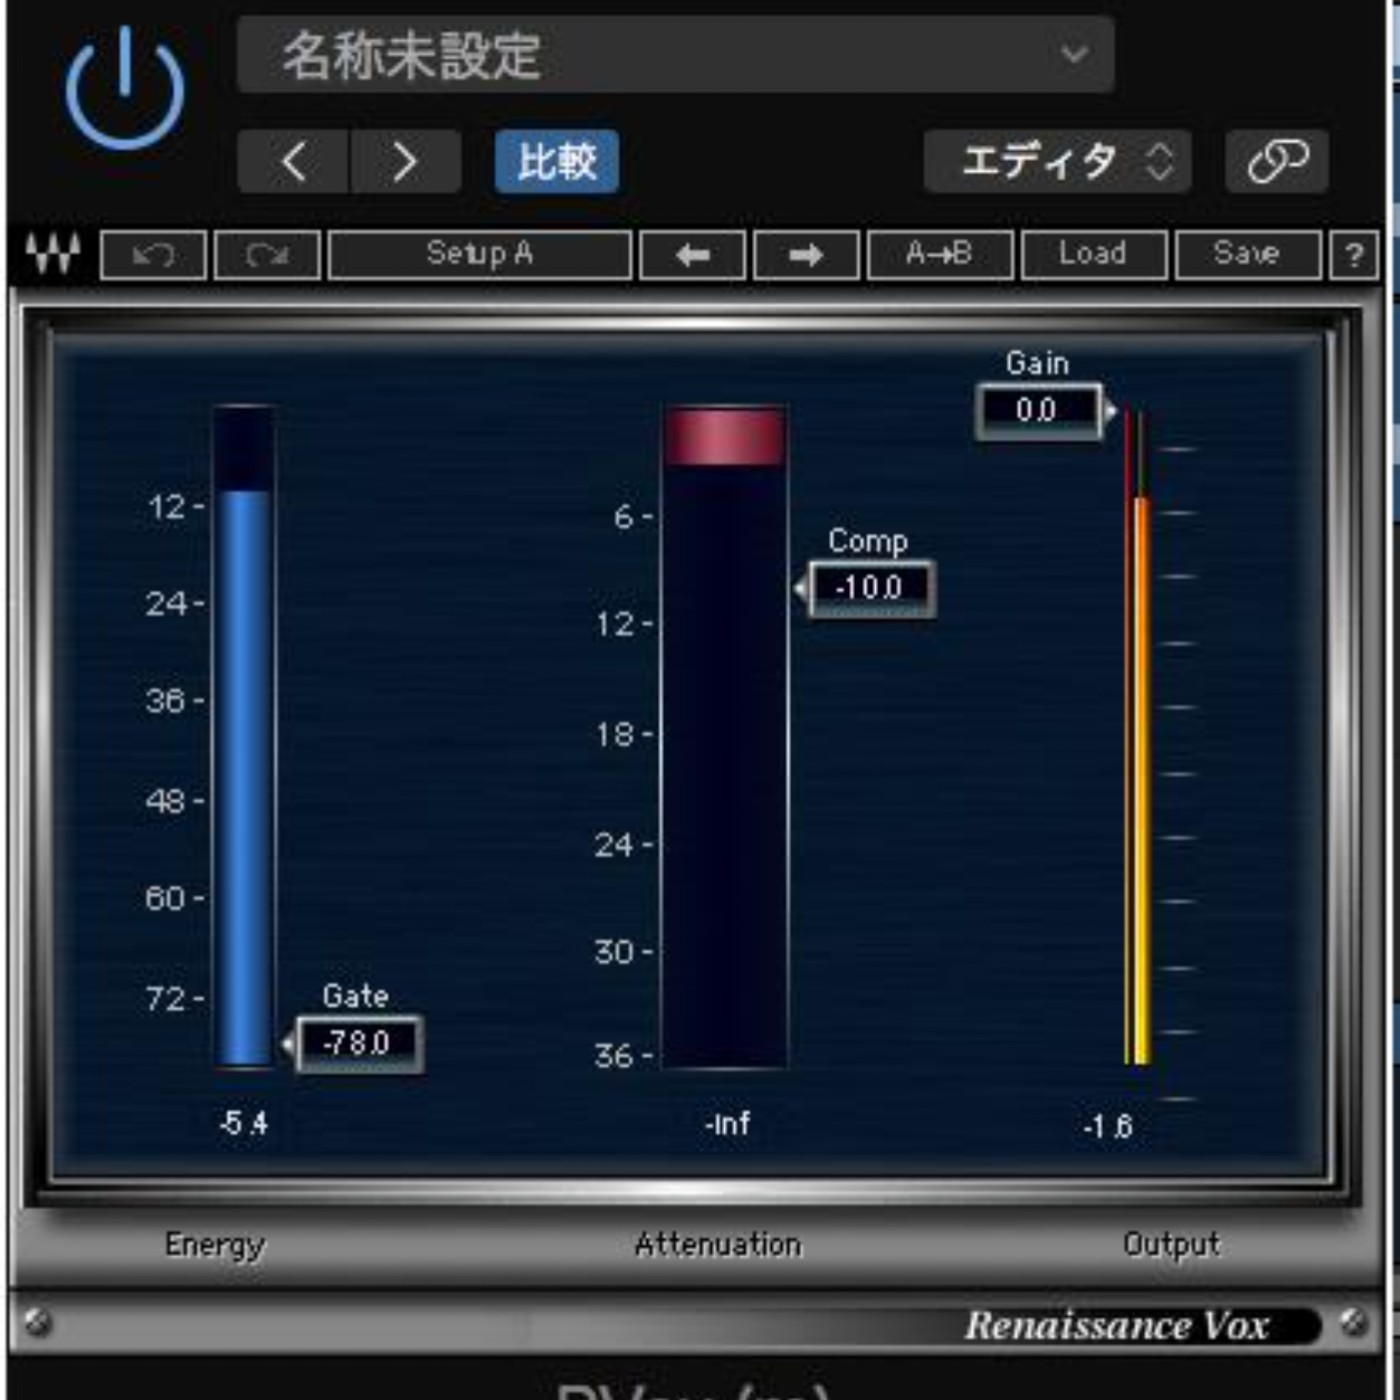
Task: Click the Energy caption
Action: pyautogui.click(x=215, y=1245)
